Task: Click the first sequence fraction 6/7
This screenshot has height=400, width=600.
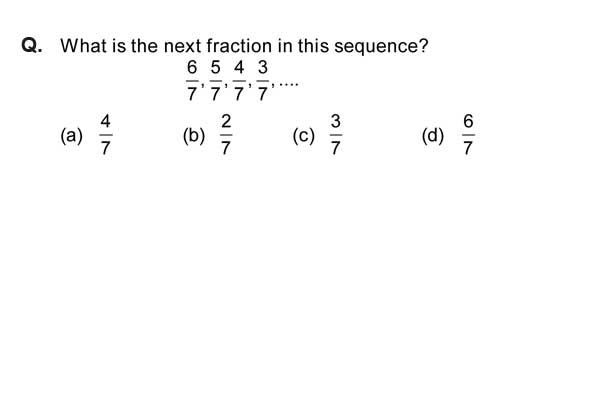Action: tap(192, 81)
